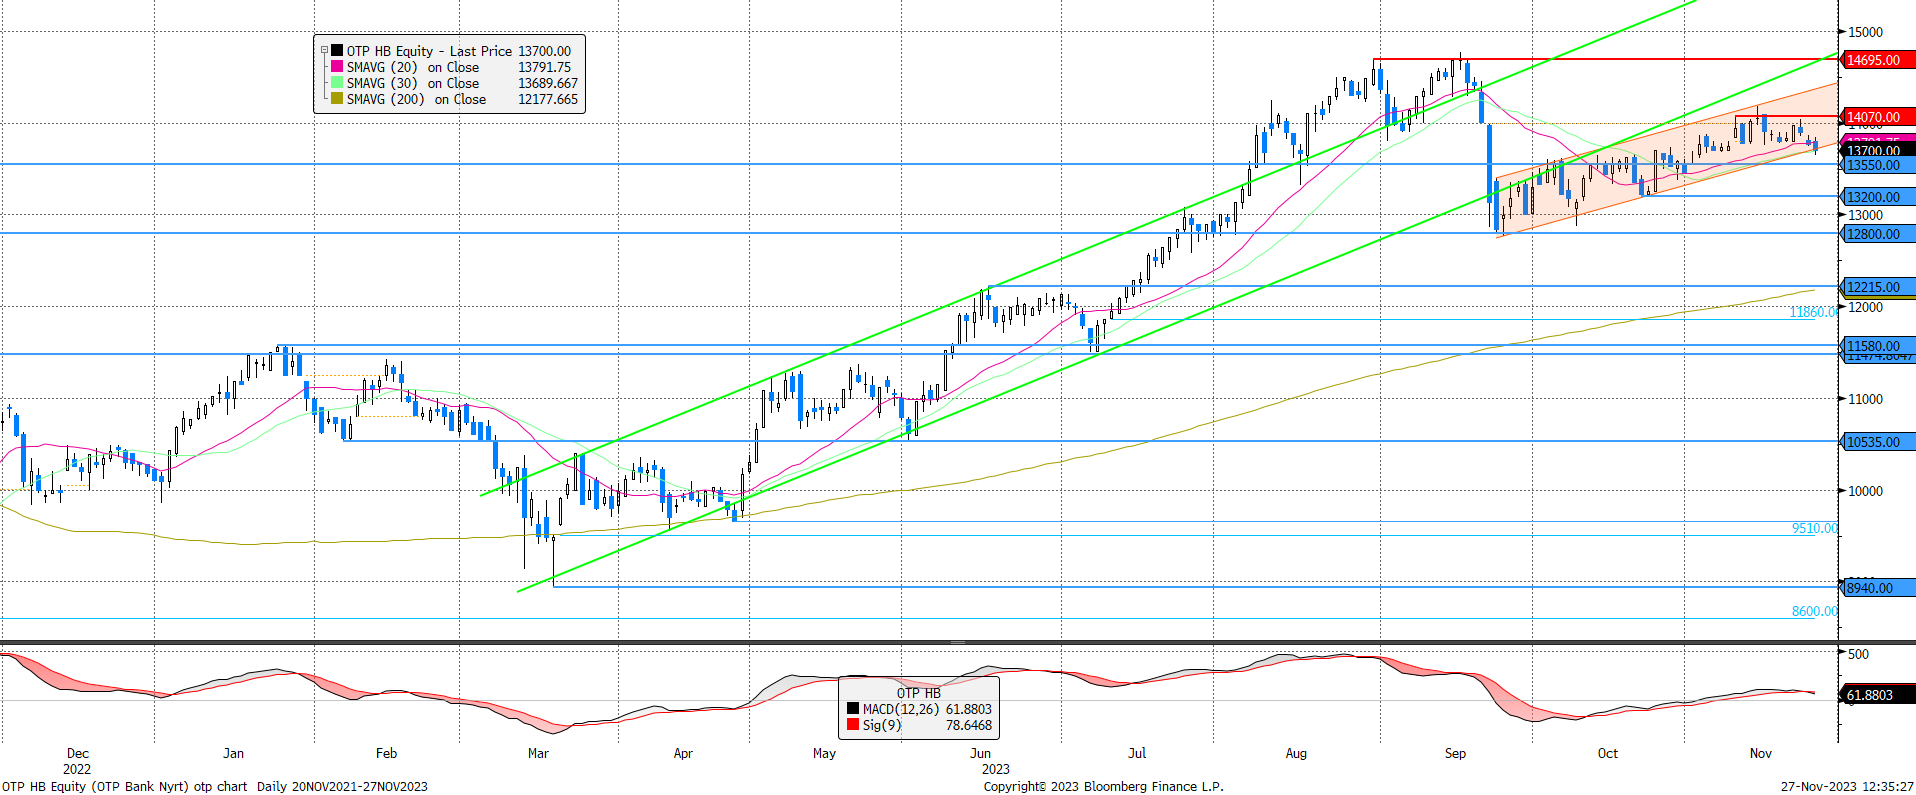This screenshot has height=795, width=1916.
Task: Click the olive SMAVG (200) color swatch
Action: point(337,98)
